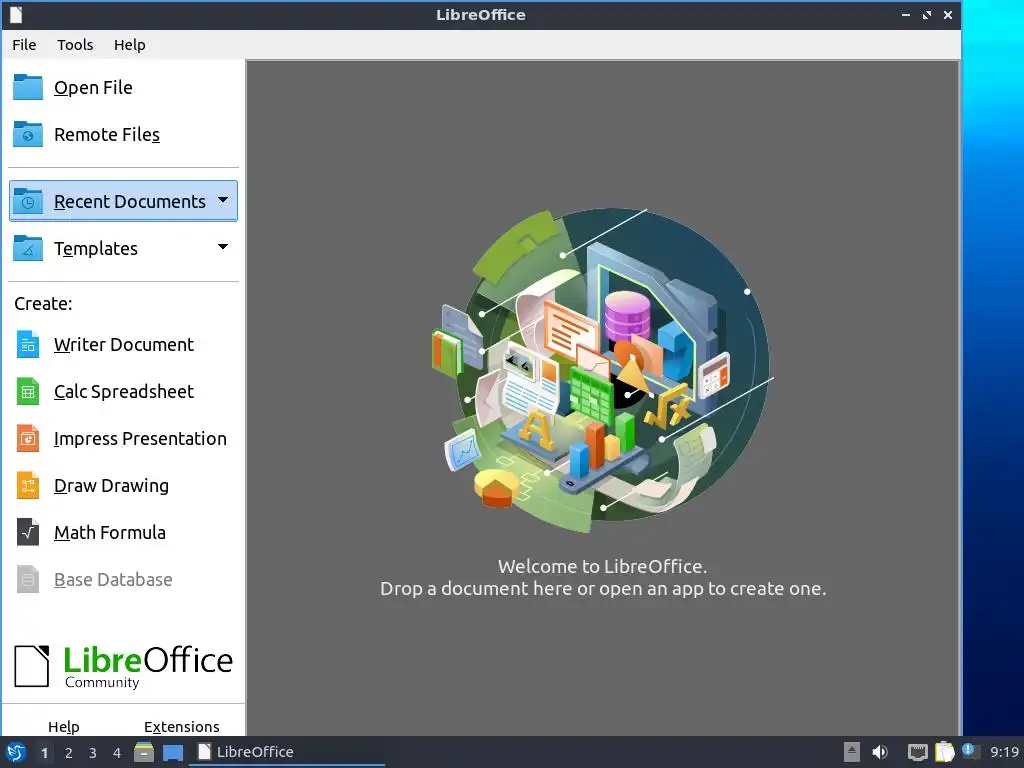The image size is (1024, 768).
Task: Create a new Writer Document
Action: coord(124,345)
